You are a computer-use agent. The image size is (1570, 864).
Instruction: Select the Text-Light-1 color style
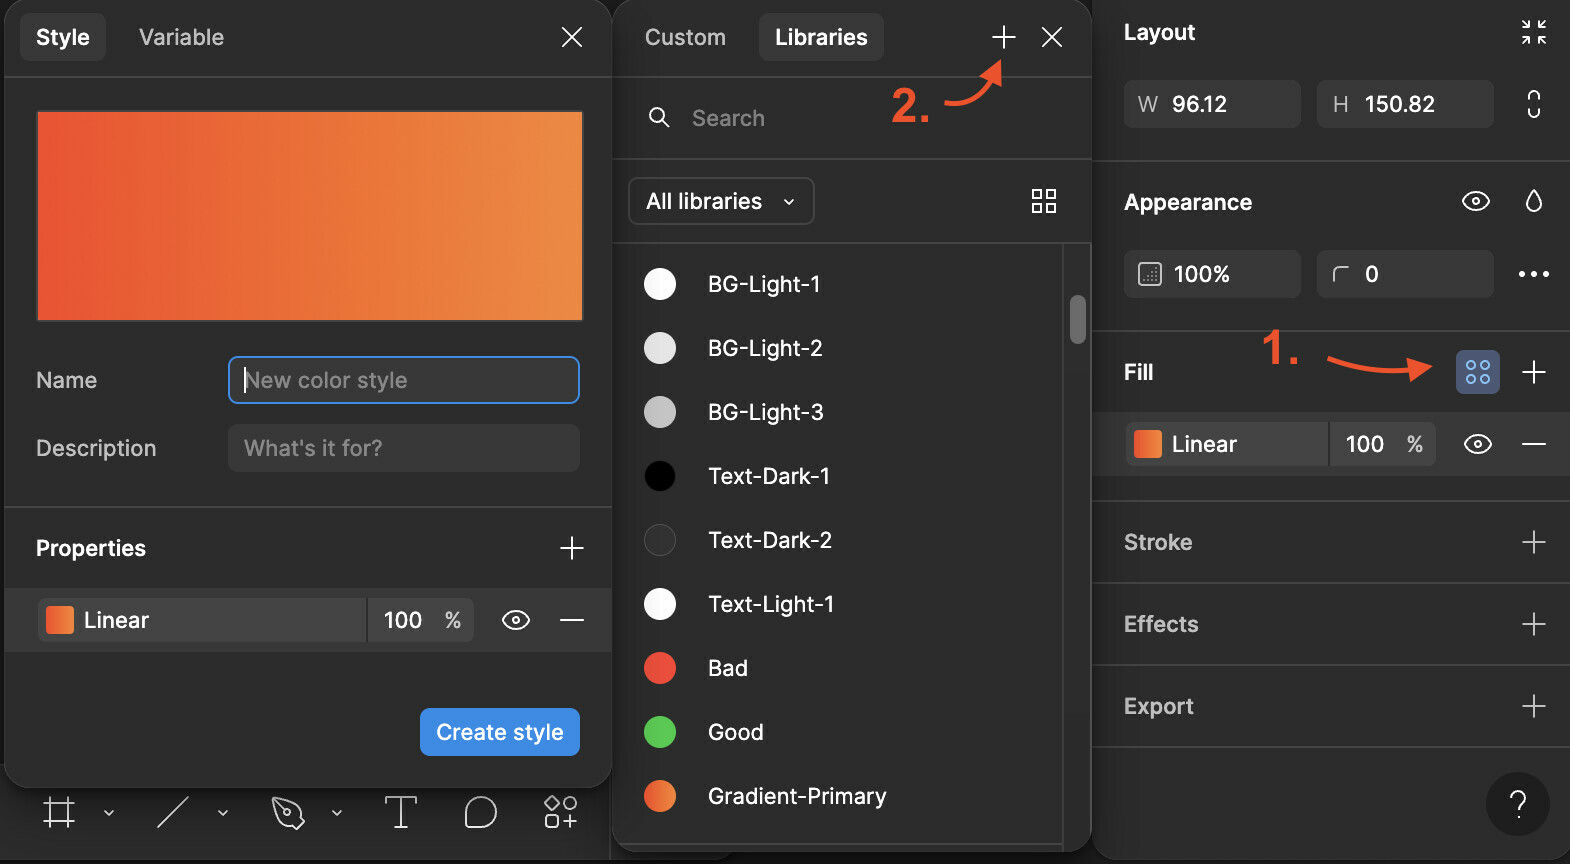pyautogui.click(x=838, y=604)
